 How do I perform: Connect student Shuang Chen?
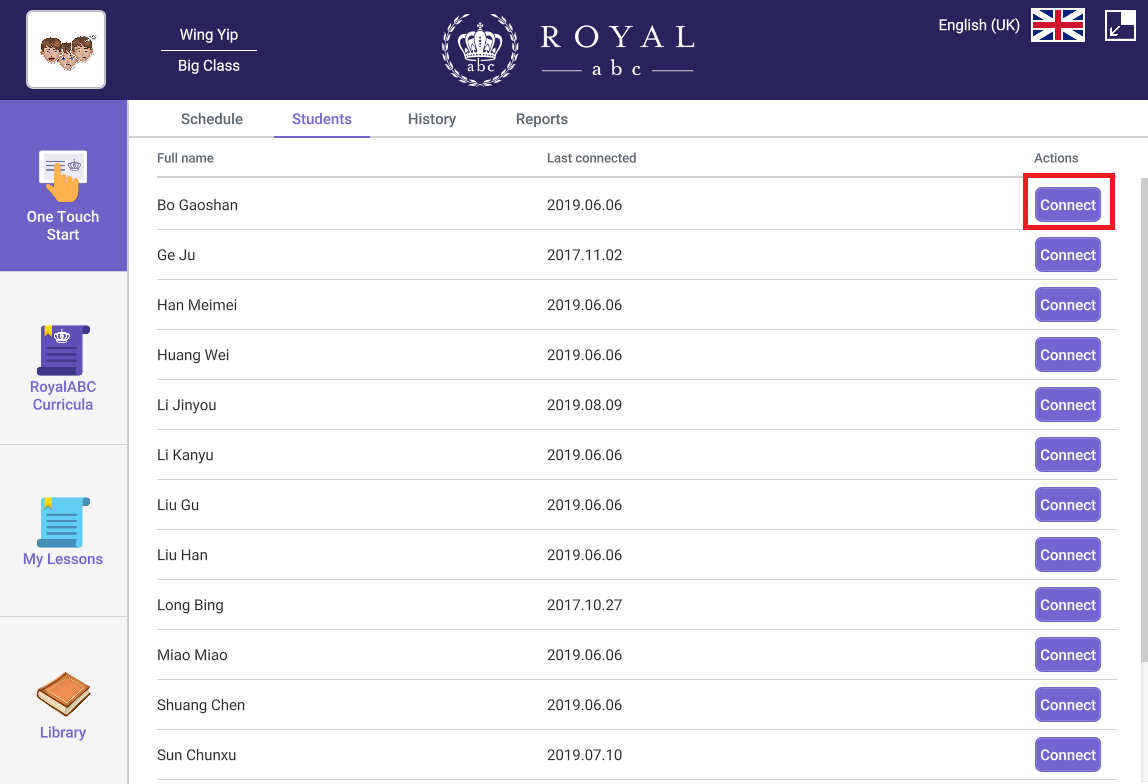pos(1067,705)
